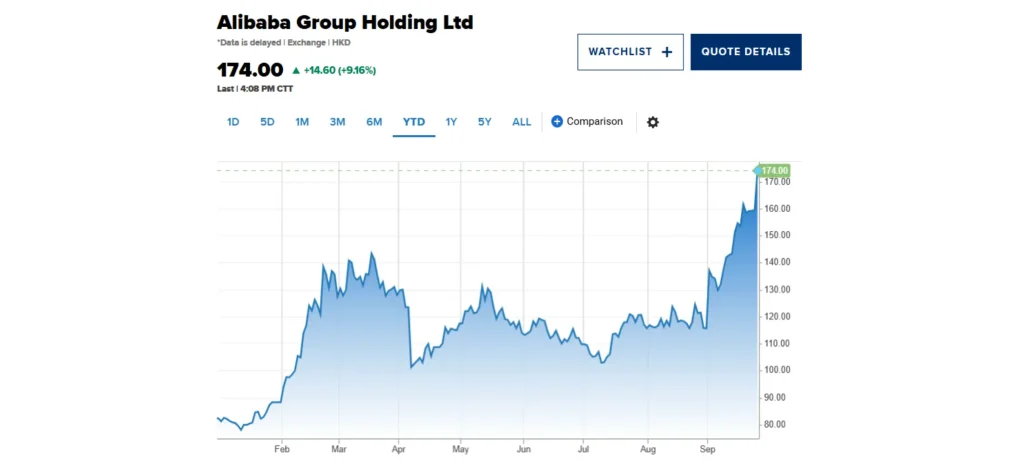1024x461 pixels.
Task: Click the blue plus Comparison icon
Action: [x=557, y=122]
